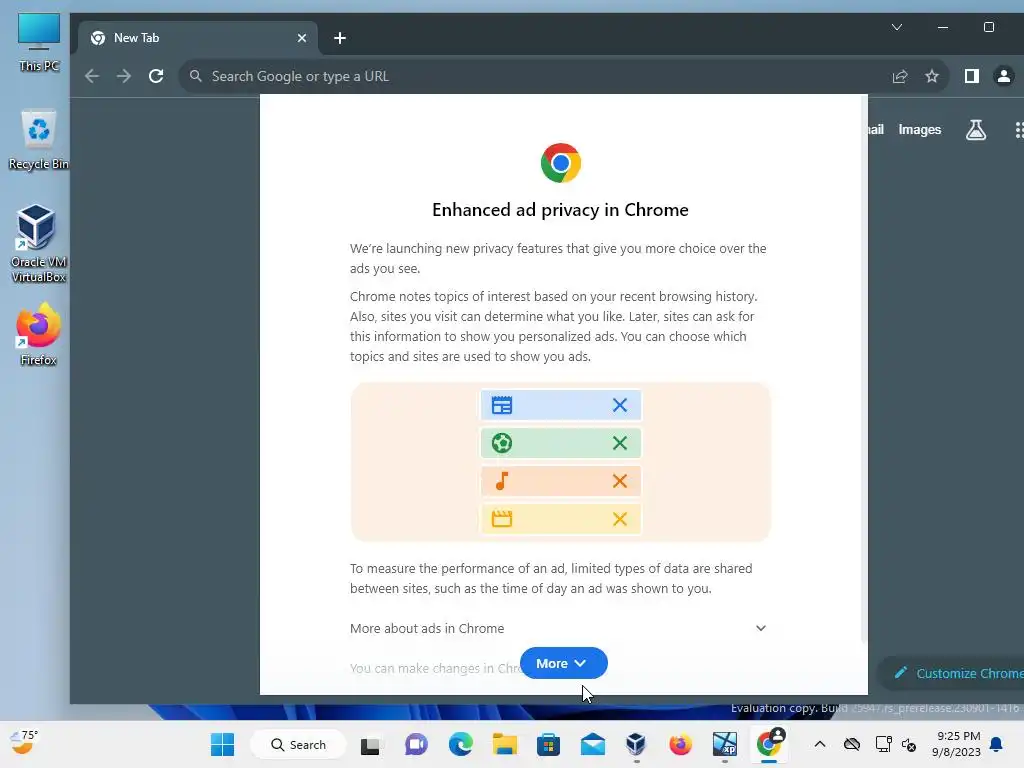This screenshot has height=768, width=1024.
Task: Click the Chrome forward arrow button
Action: tap(123, 76)
